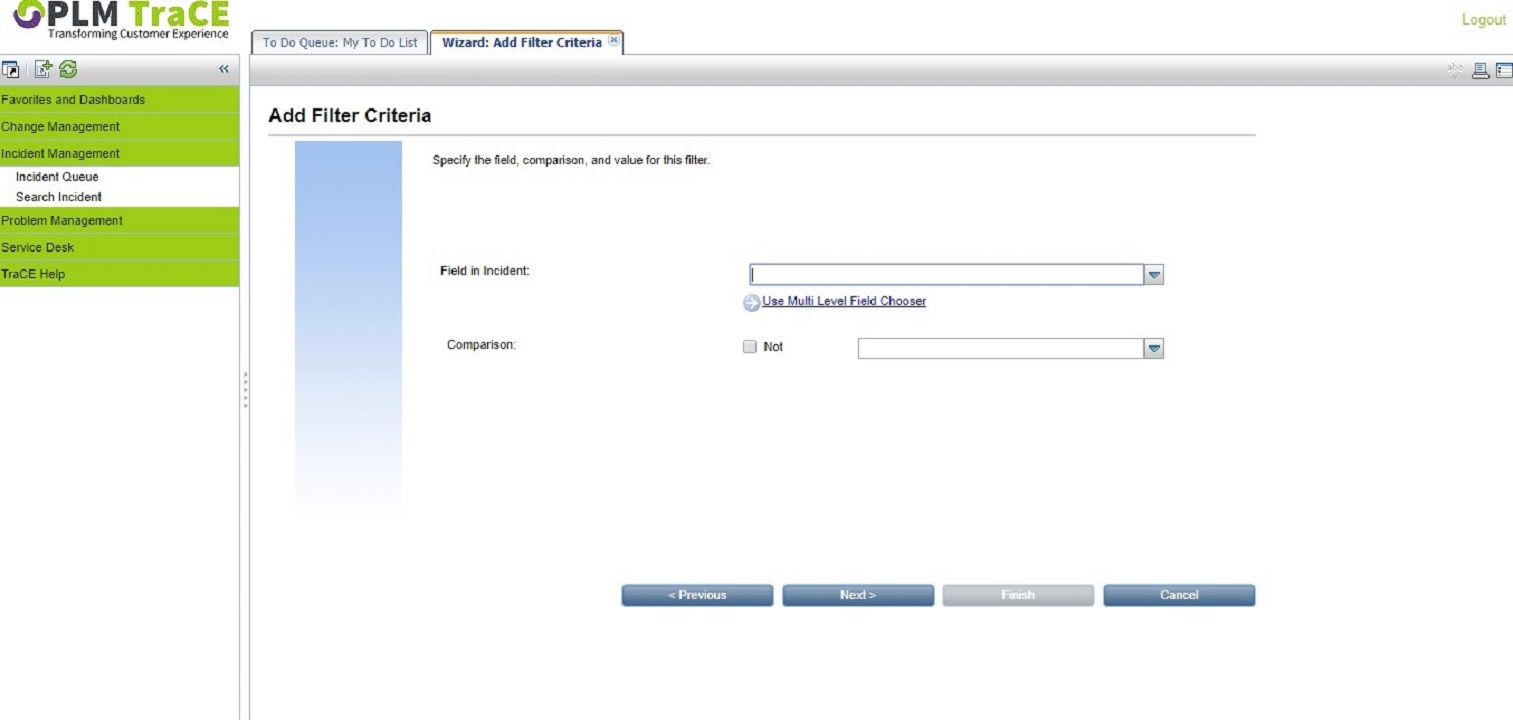Screen dimensions: 1513x720
Task: Click the sidebar splitter grip handle
Action: (245, 389)
